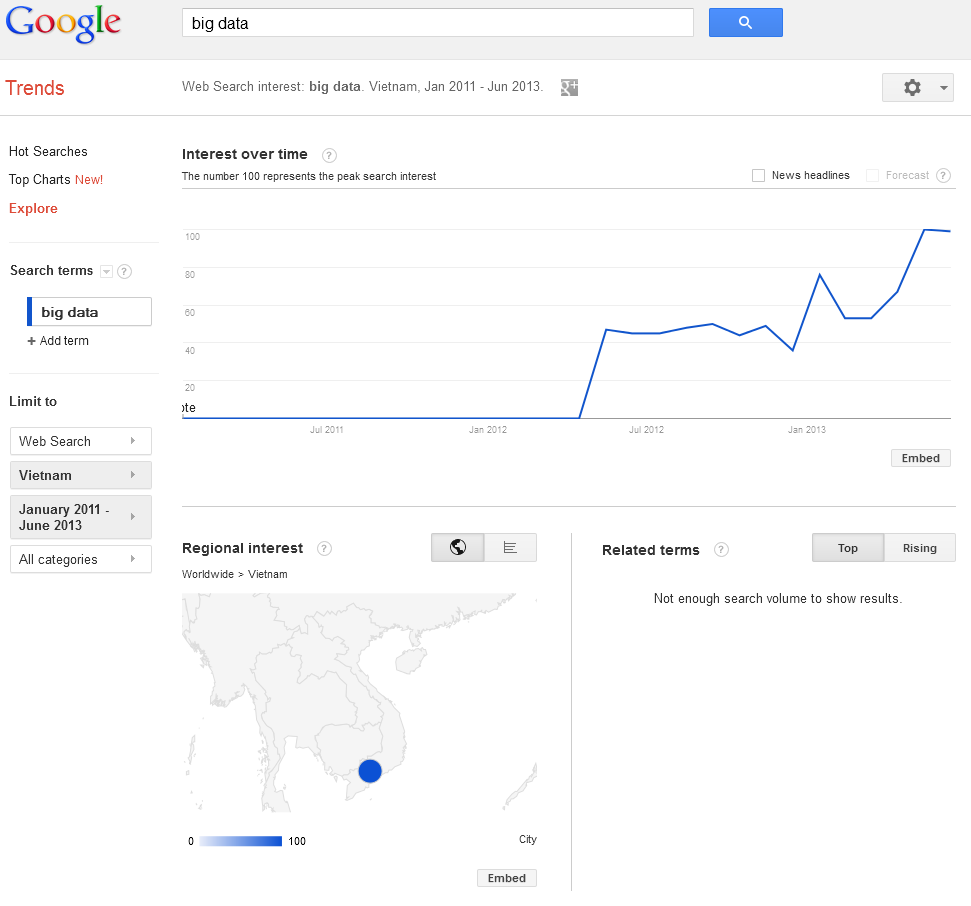Screen dimensions: 971x906
Task: Open the settings gear menu
Action: 917,88
